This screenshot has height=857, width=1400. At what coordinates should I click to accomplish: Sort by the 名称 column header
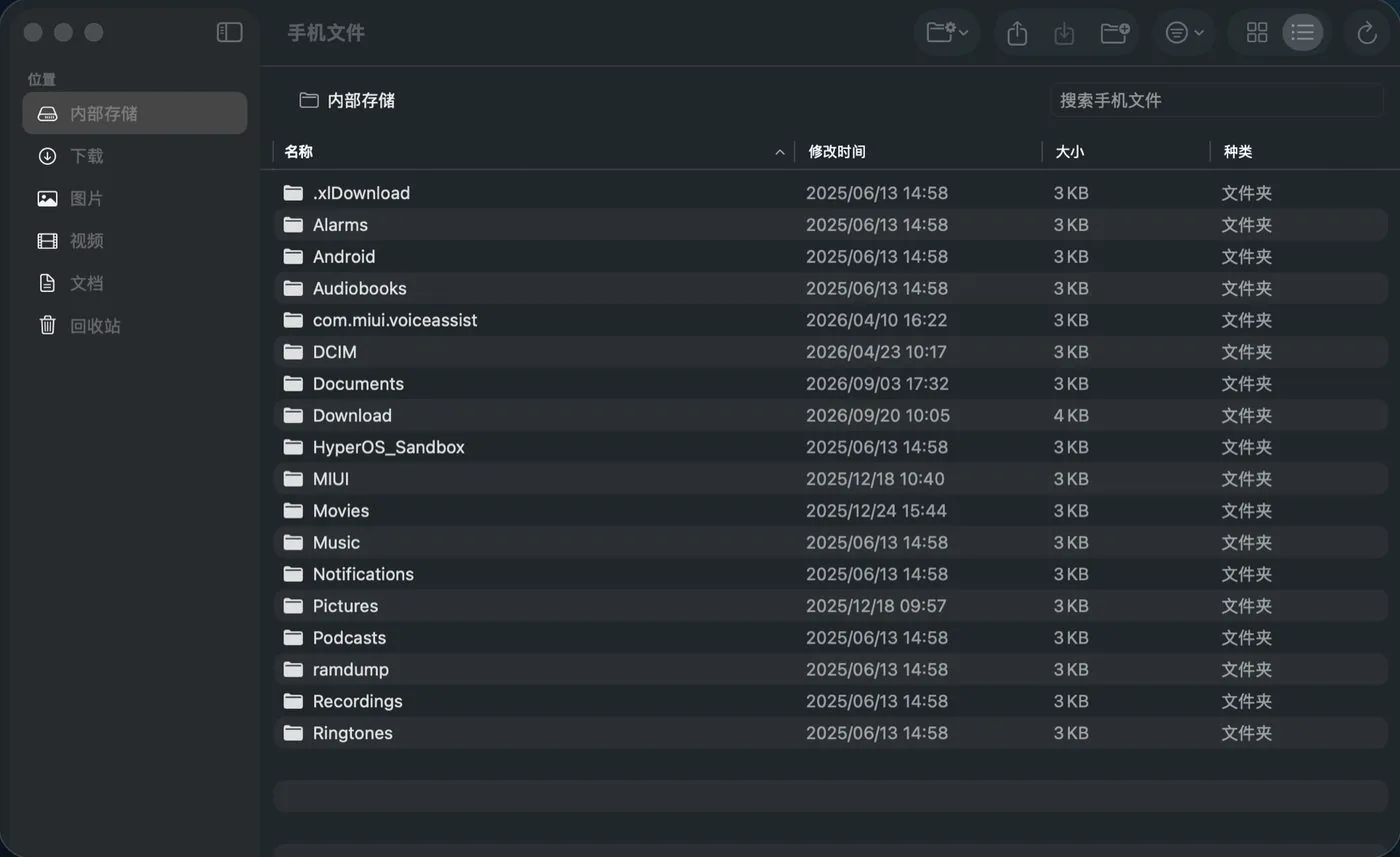[298, 152]
